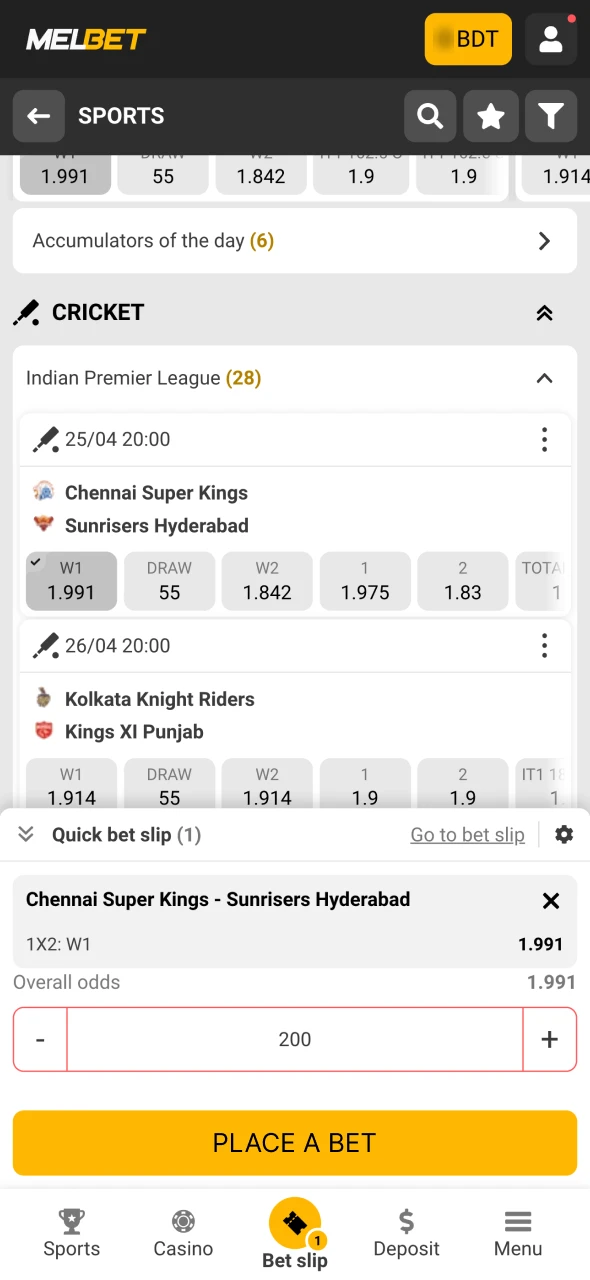590x1280 pixels.
Task: Increase stake with the plus stepper
Action: [x=549, y=1039]
